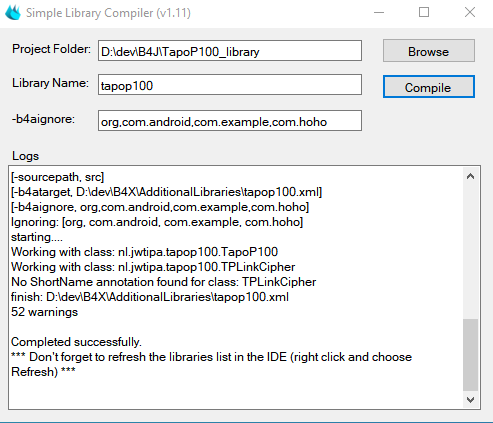Viewport: 493px width, 423px height.
Task: Click the window title 'Simple Library Compiler (v1.11)'
Action: pyautogui.click(x=108, y=13)
